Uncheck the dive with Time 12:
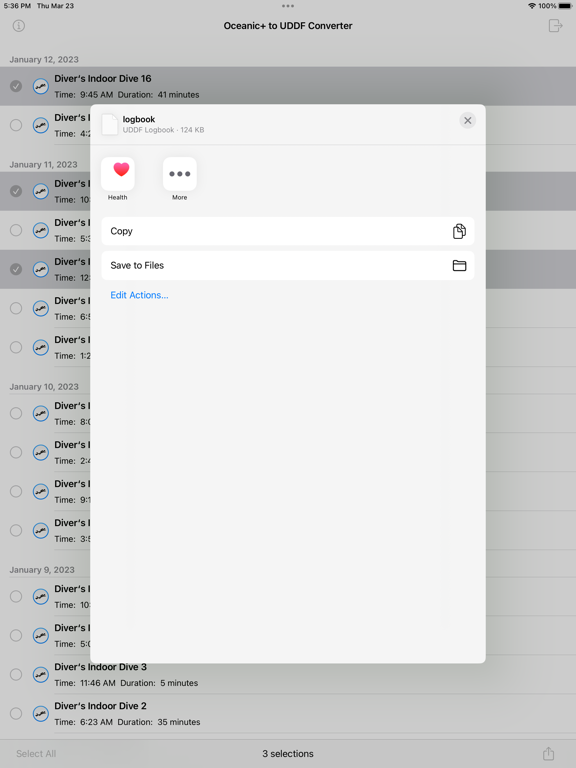This screenshot has width=576, height=768. 16,269
